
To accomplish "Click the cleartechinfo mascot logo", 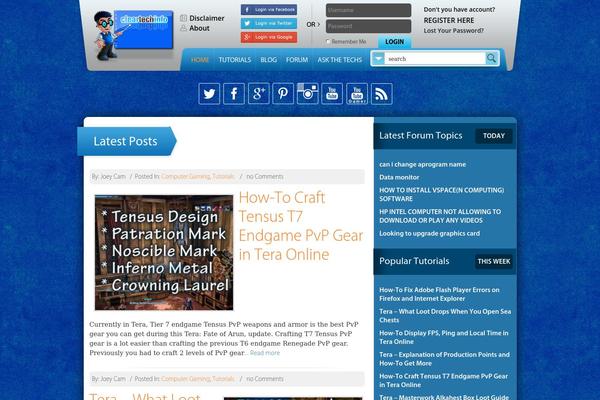I will click(x=133, y=35).
